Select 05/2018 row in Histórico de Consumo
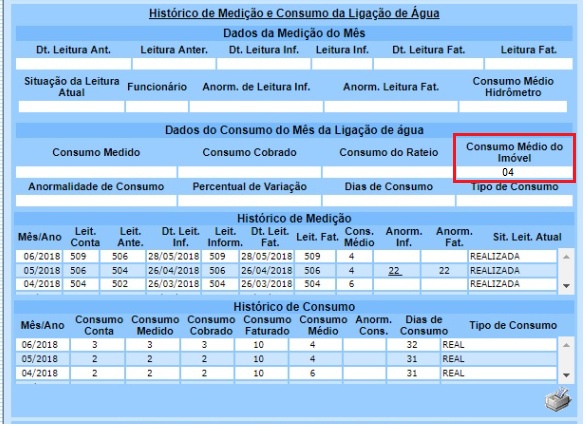This screenshot has height=427, width=587. point(286,359)
